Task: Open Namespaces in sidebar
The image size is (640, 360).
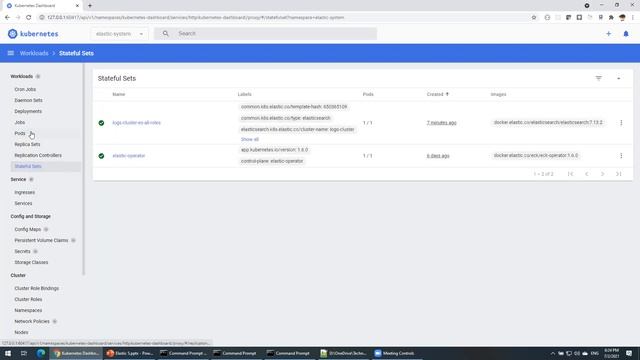Action: (x=28, y=310)
